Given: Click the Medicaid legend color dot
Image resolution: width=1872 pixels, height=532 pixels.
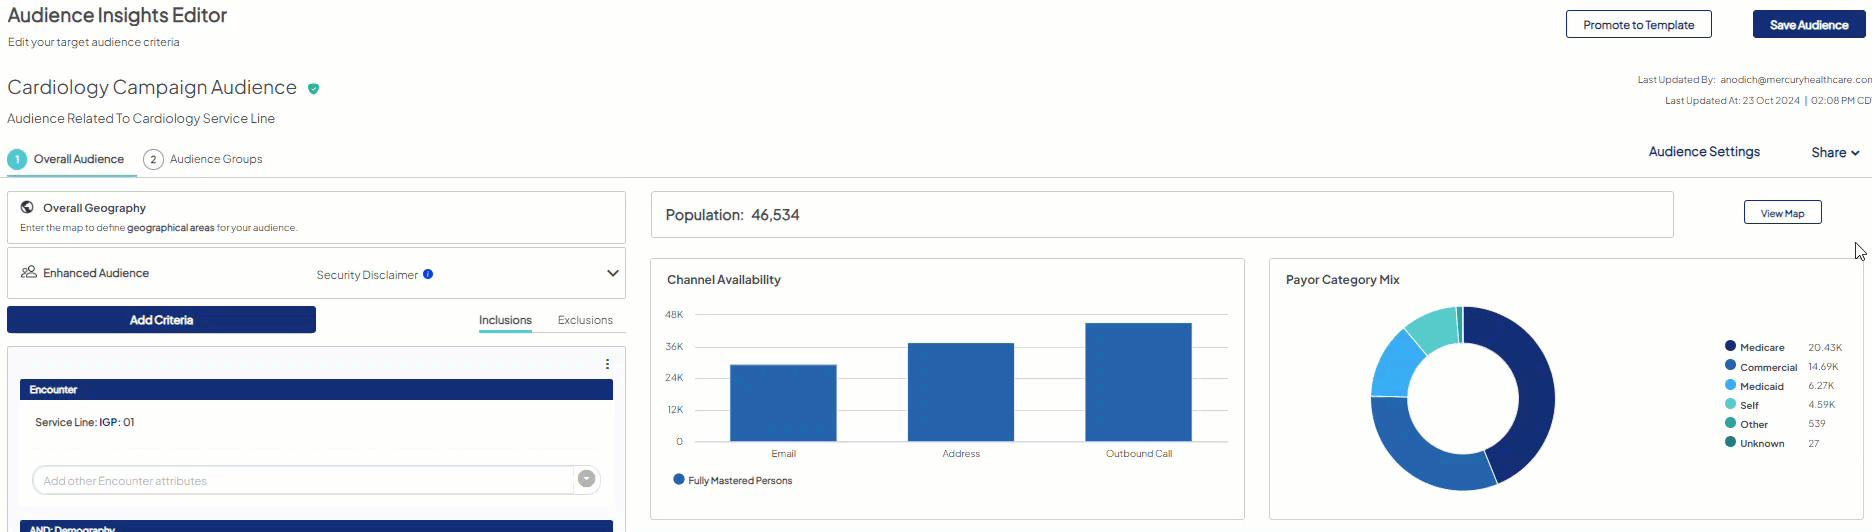Looking at the screenshot, I should [1730, 385].
